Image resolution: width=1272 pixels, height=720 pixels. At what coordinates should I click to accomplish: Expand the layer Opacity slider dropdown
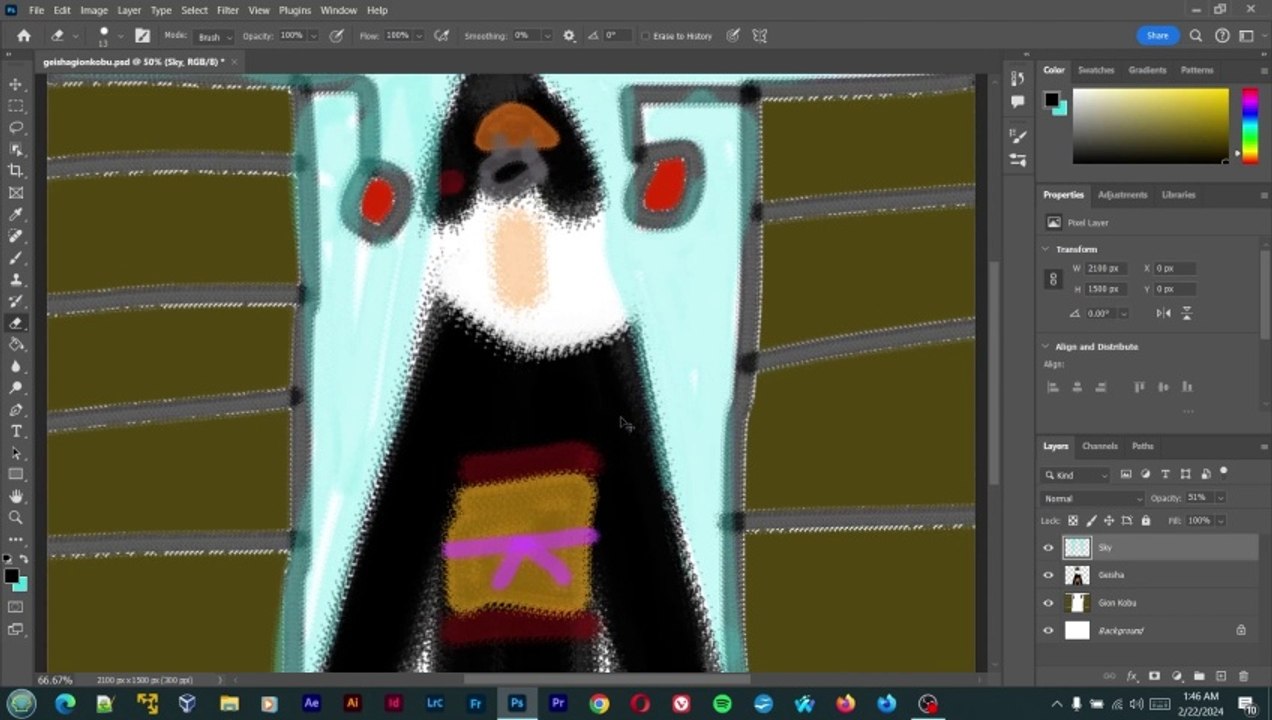pyautogui.click(x=1221, y=498)
